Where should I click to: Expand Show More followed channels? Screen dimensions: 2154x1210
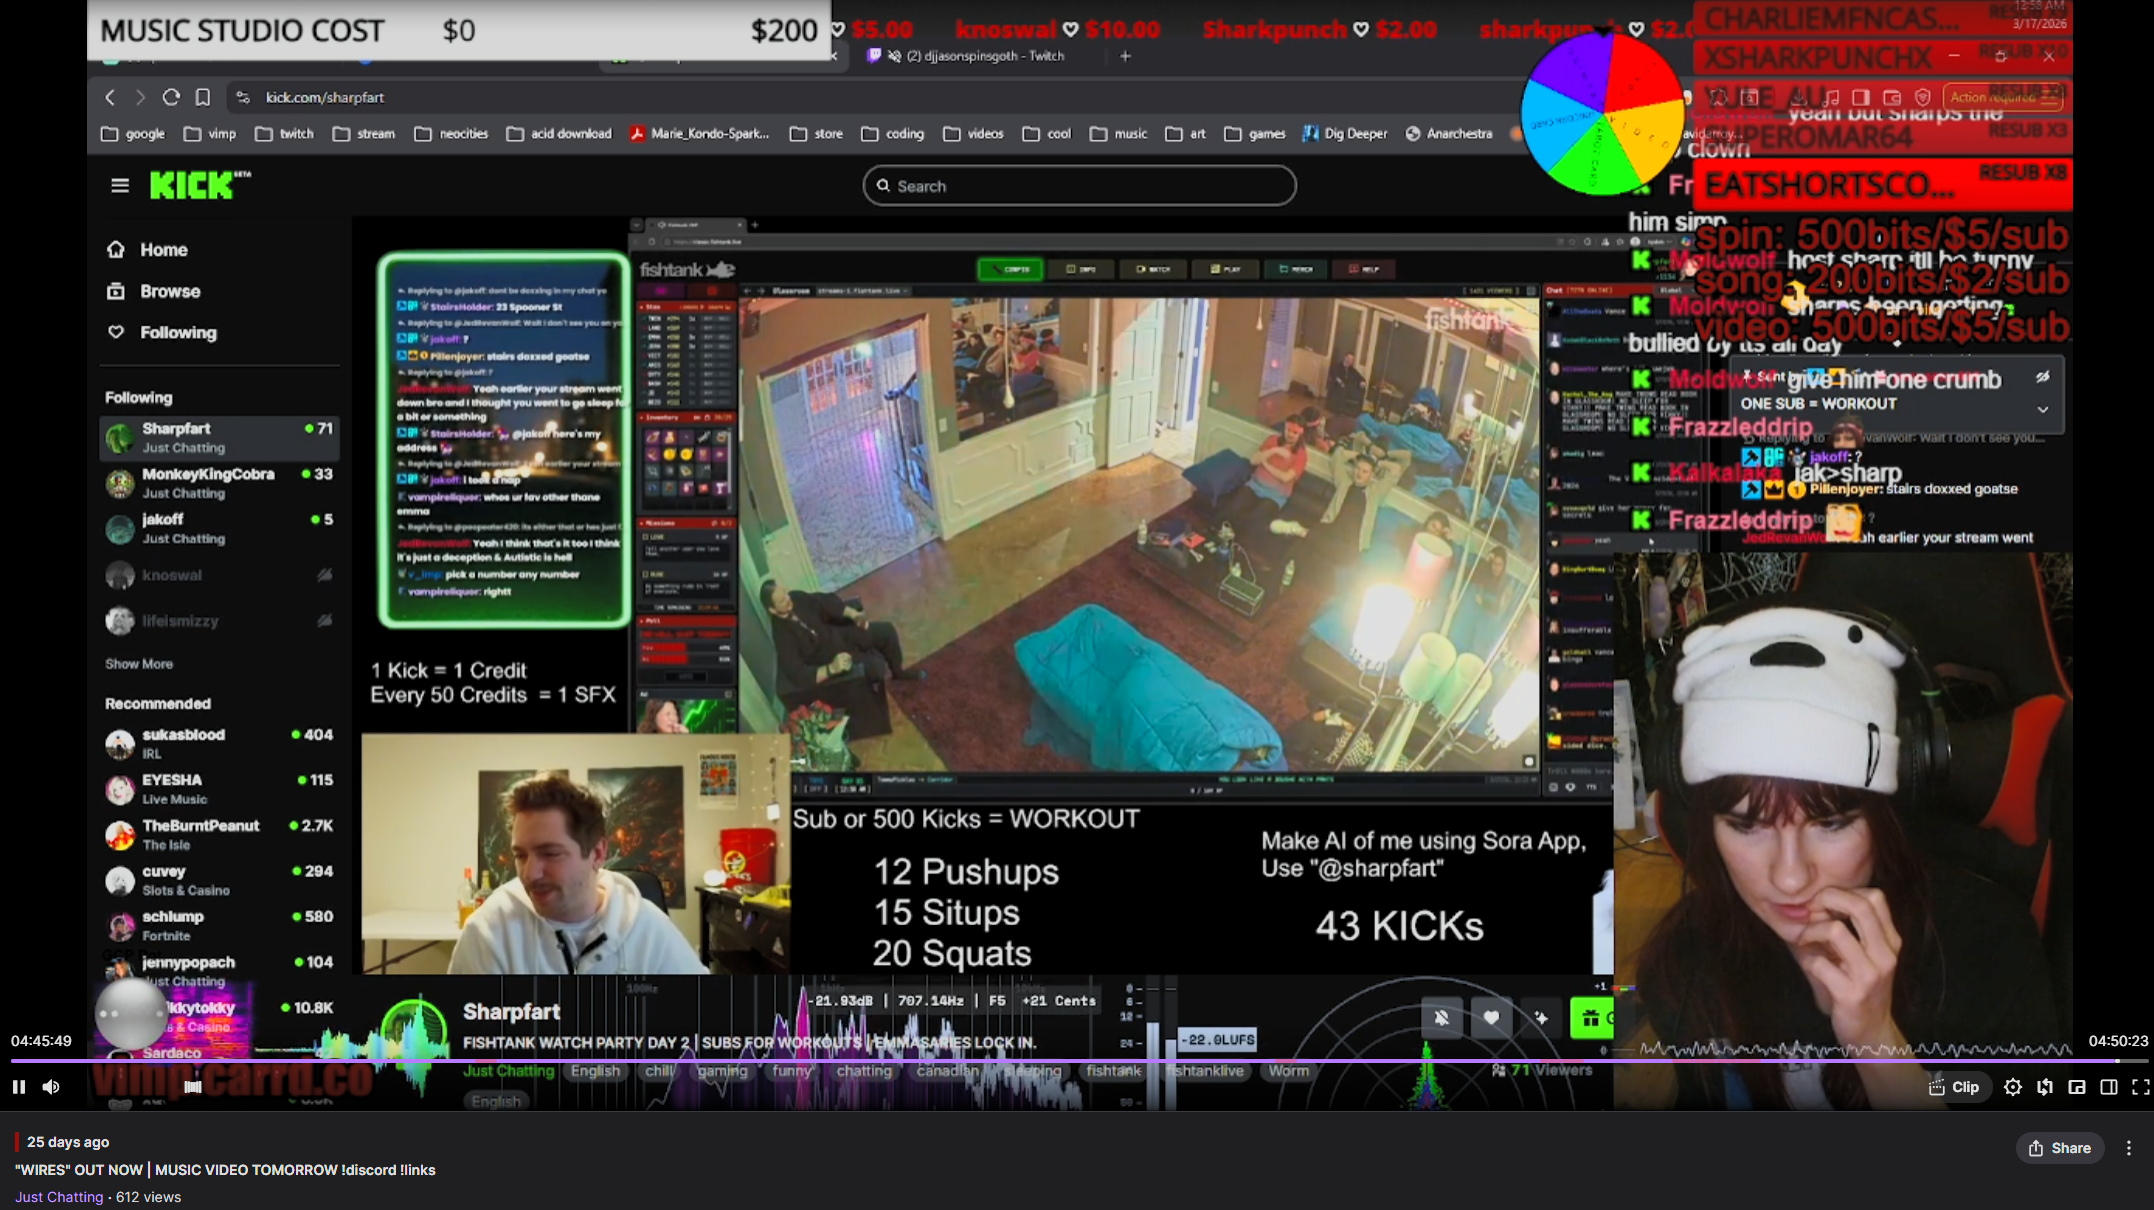point(139,664)
